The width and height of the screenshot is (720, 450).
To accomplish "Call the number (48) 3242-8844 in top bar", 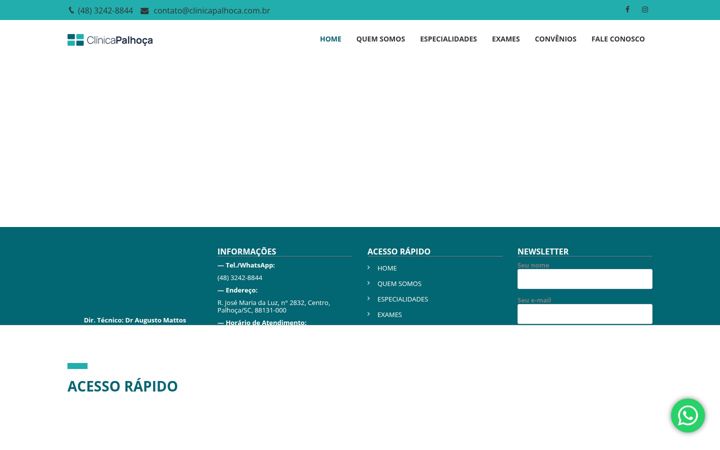I will (x=105, y=11).
